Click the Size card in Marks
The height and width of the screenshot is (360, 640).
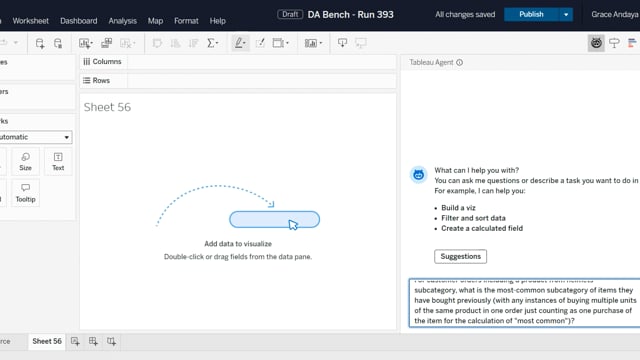click(x=25, y=162)
